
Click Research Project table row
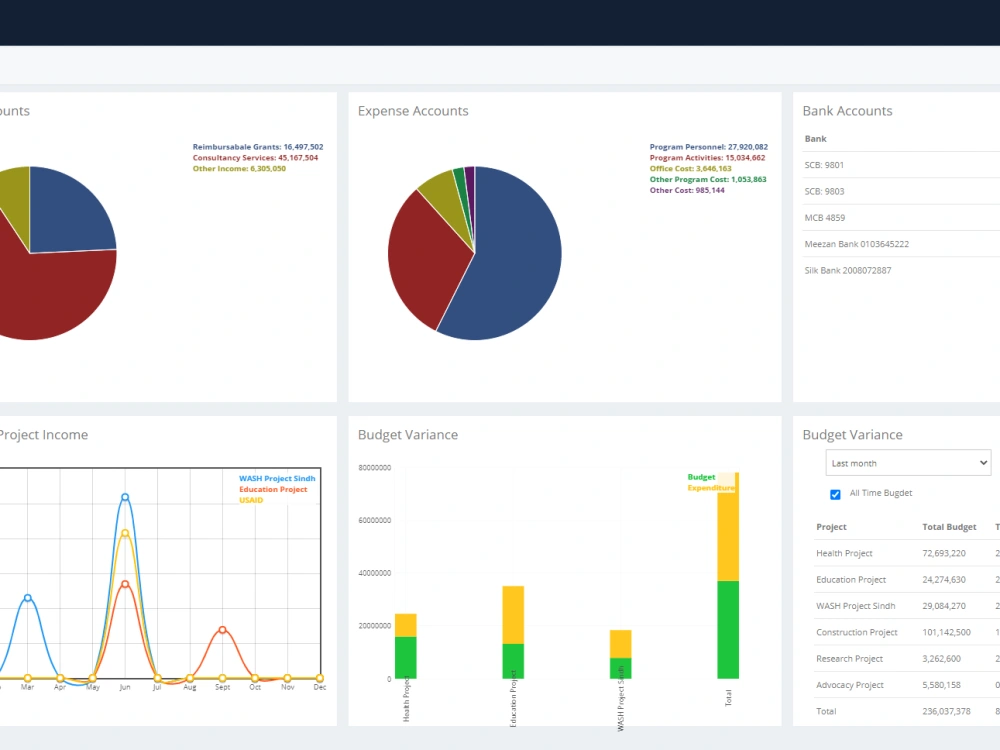pos(907,659)
